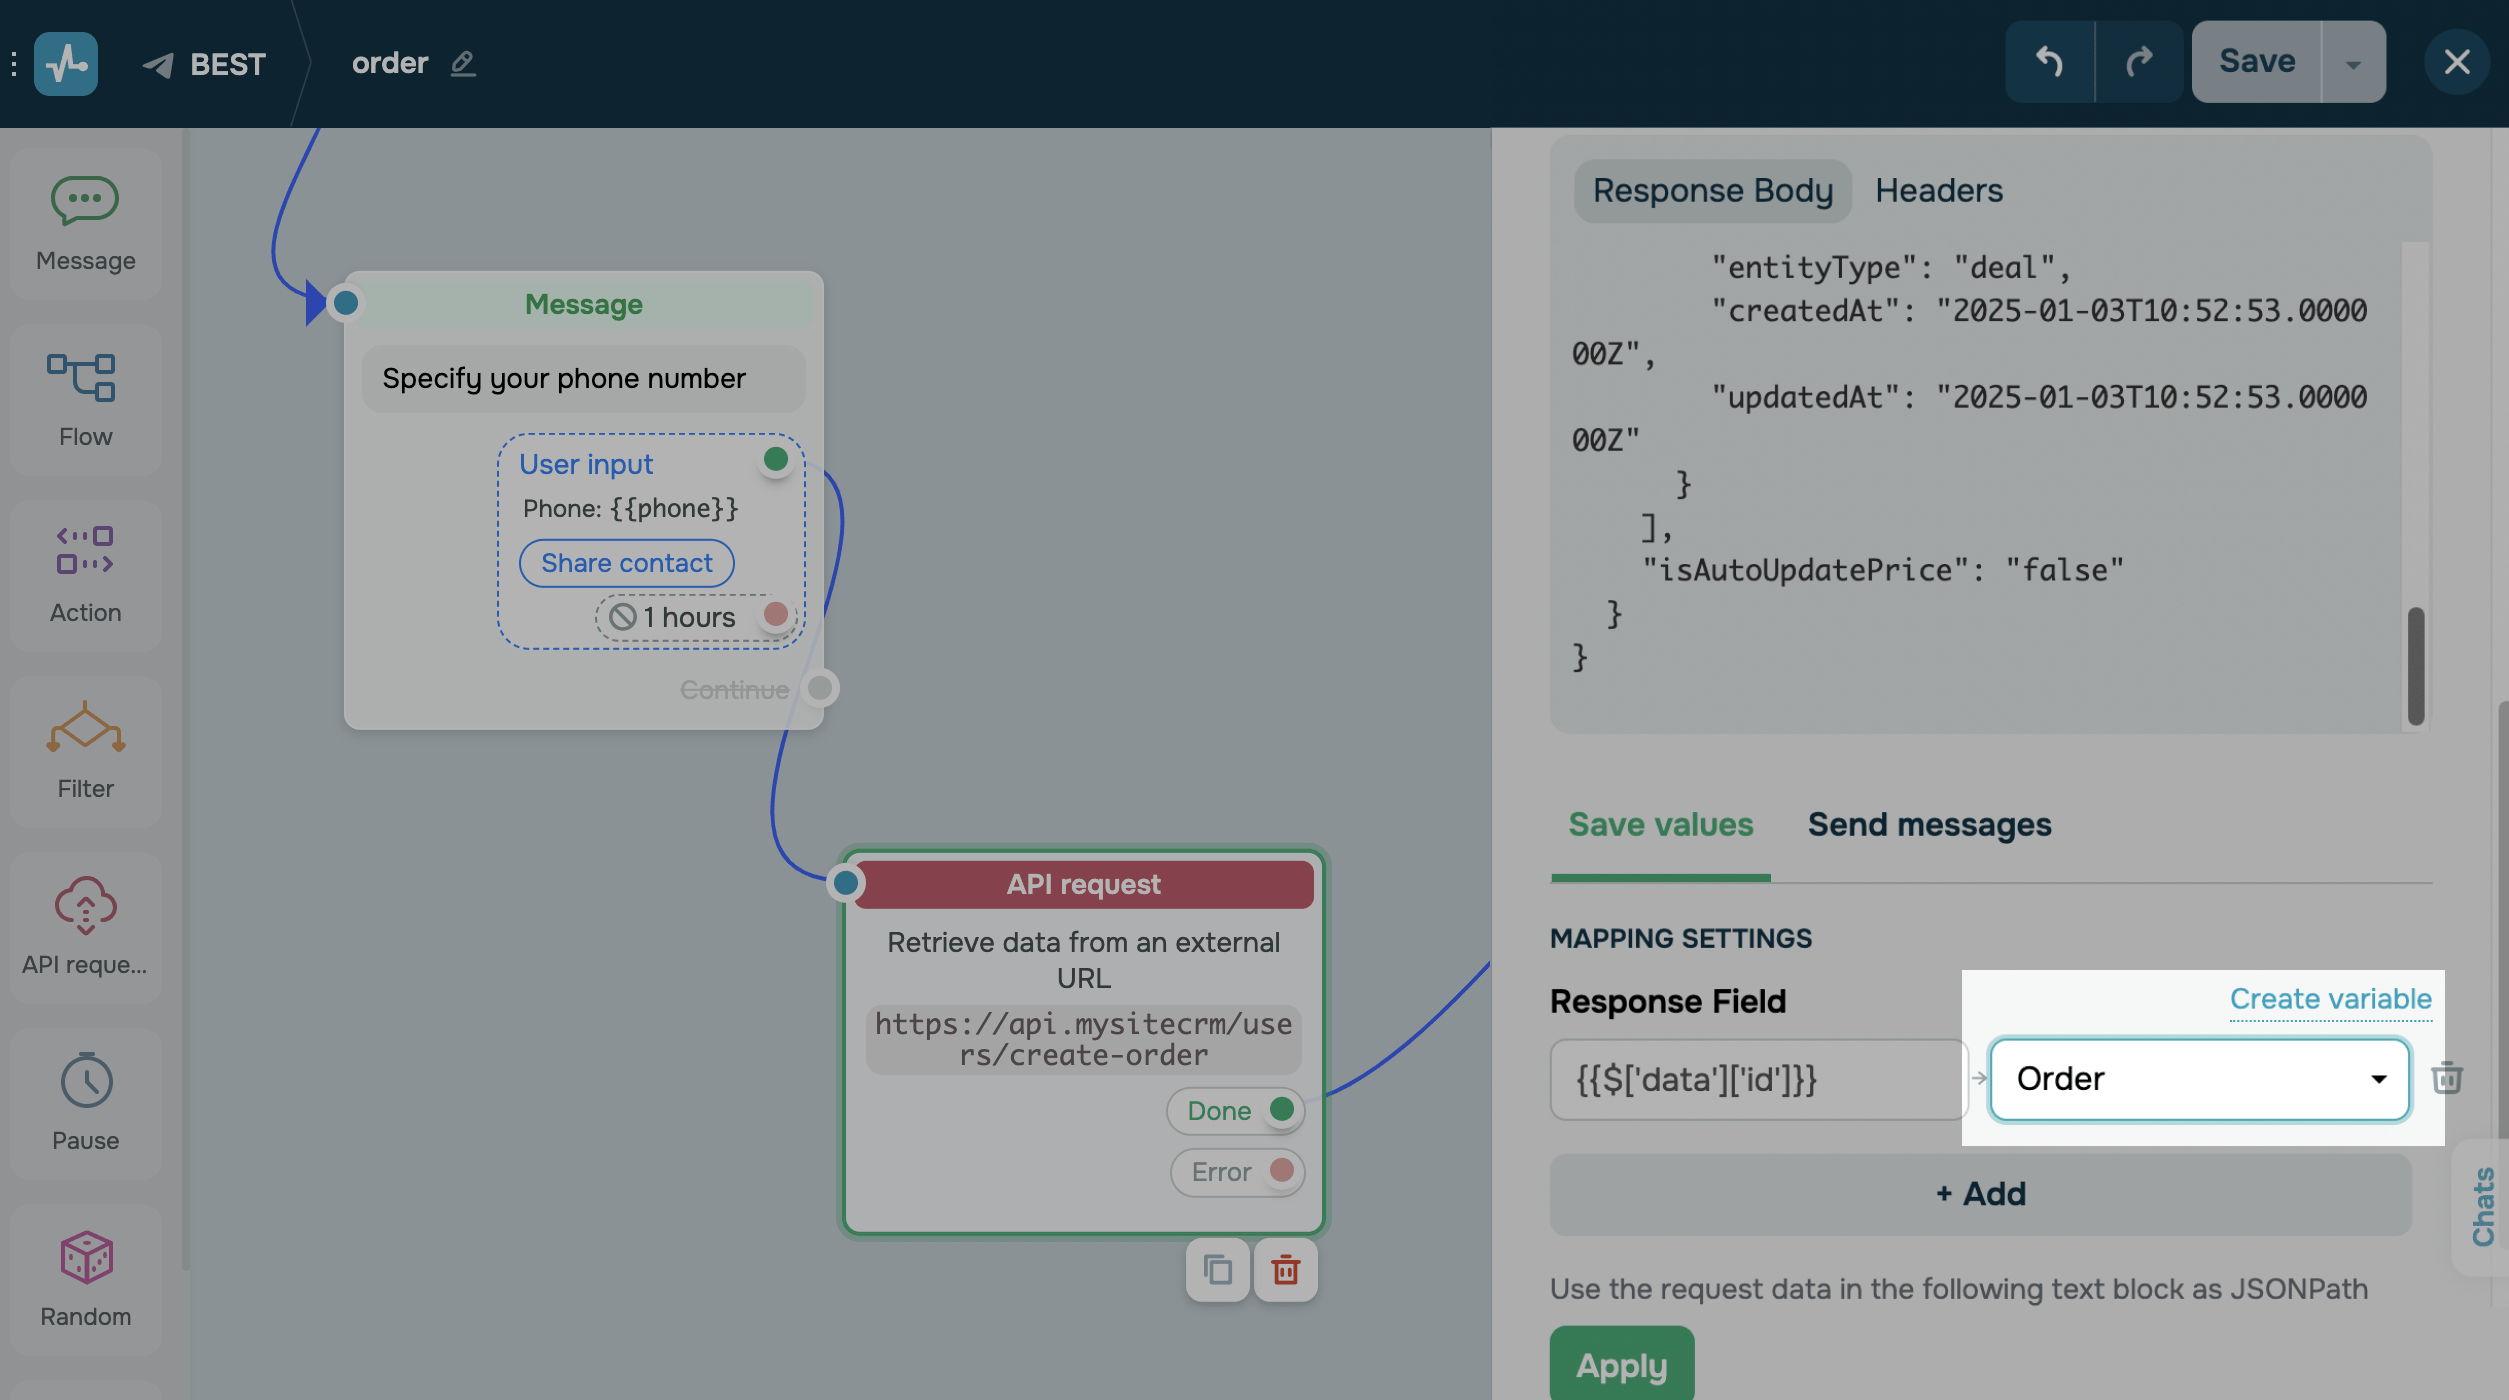Expand the Save button dropdown arrow
Viewport: 2509px width, 1400px height.
click(x=2353, y=62)
